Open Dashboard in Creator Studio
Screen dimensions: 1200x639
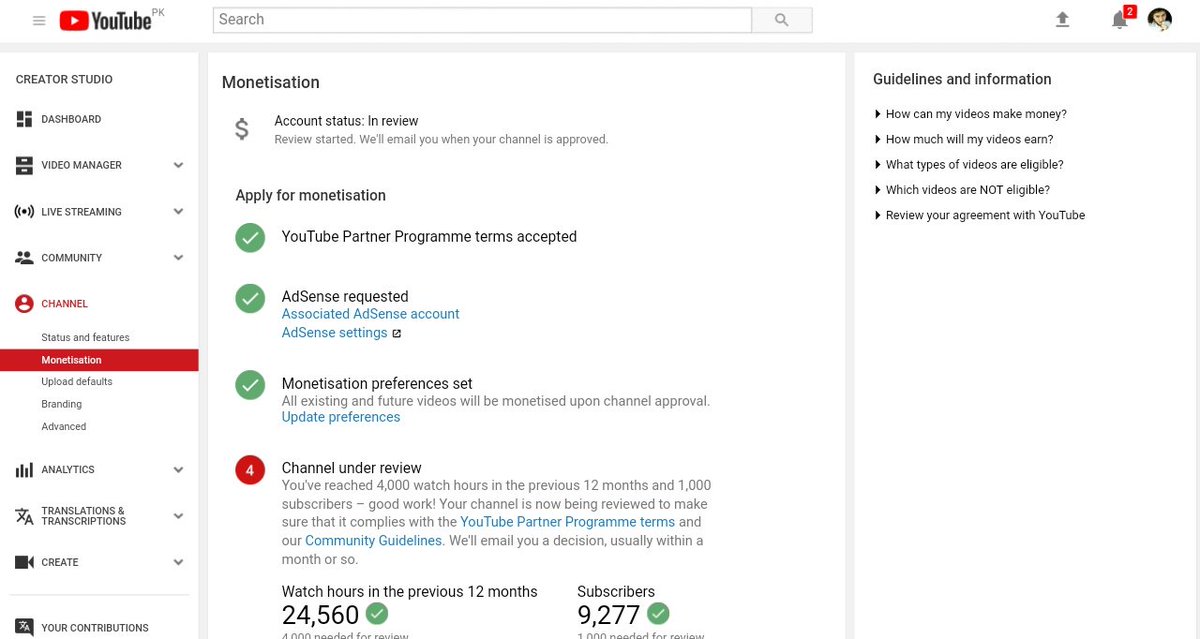tap(71, 119)
